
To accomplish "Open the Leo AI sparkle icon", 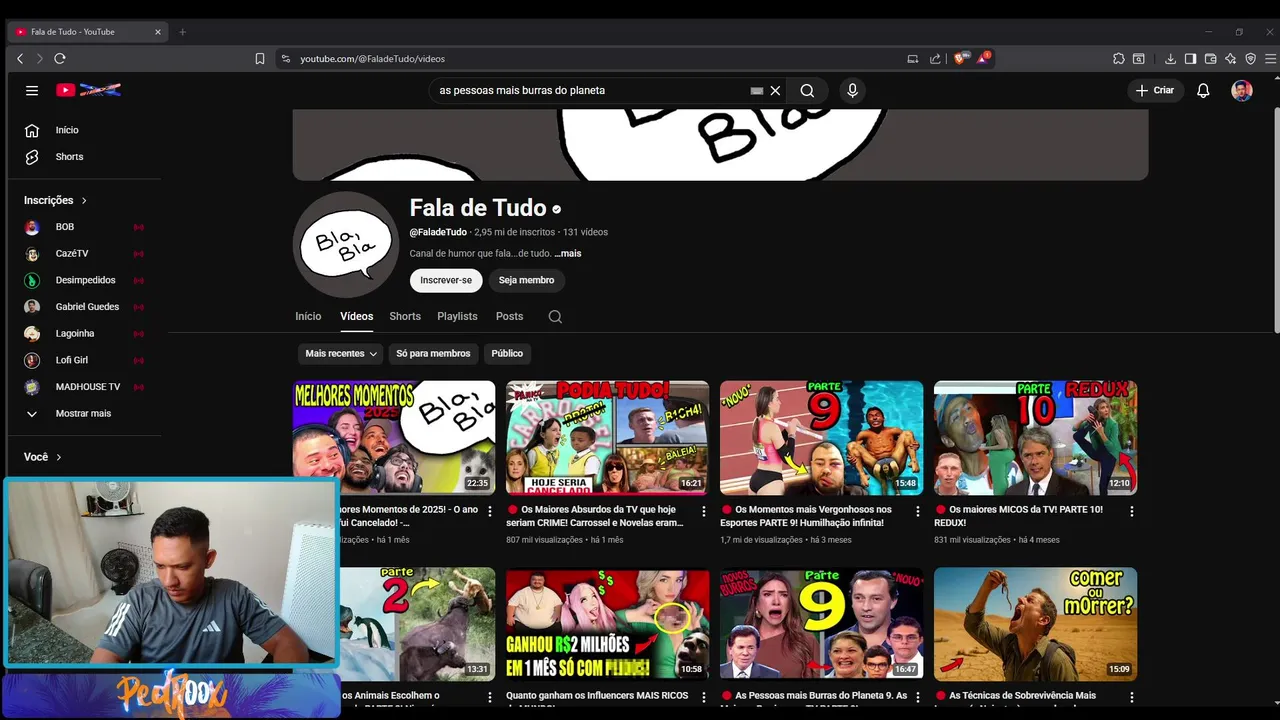I will click(x=1230, y=59).
